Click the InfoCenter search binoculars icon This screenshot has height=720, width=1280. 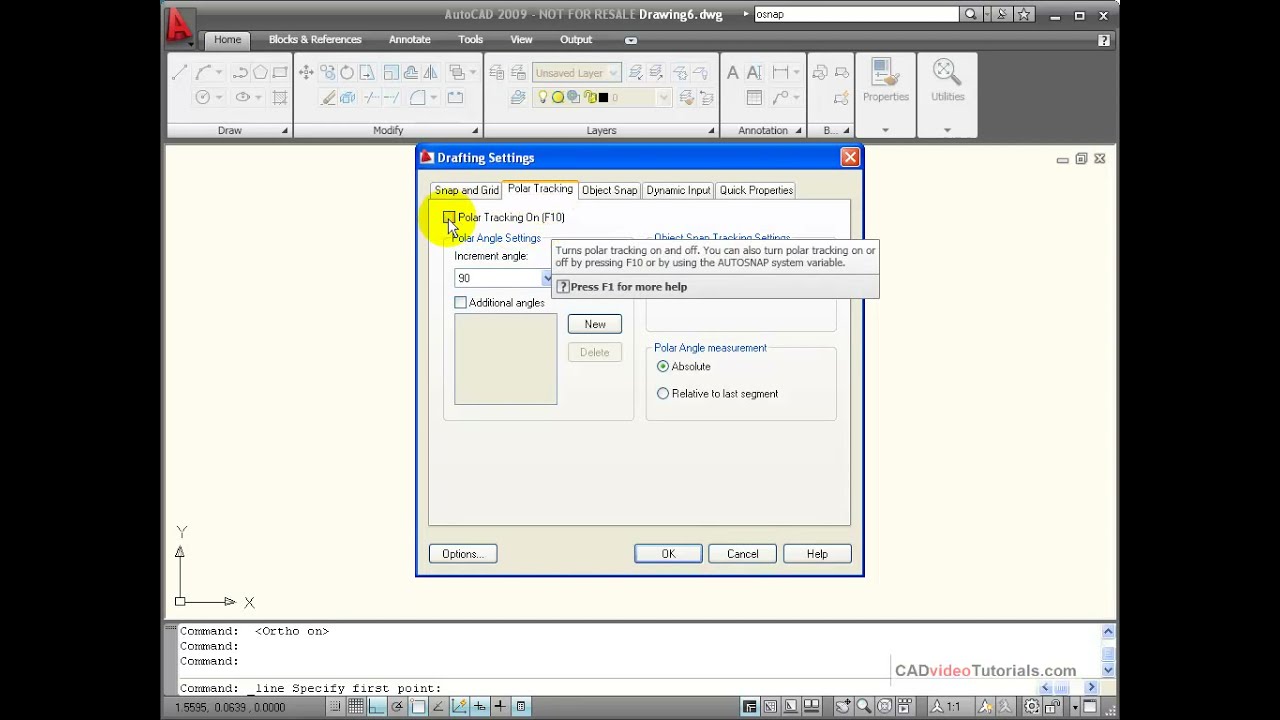click(970, 15)
